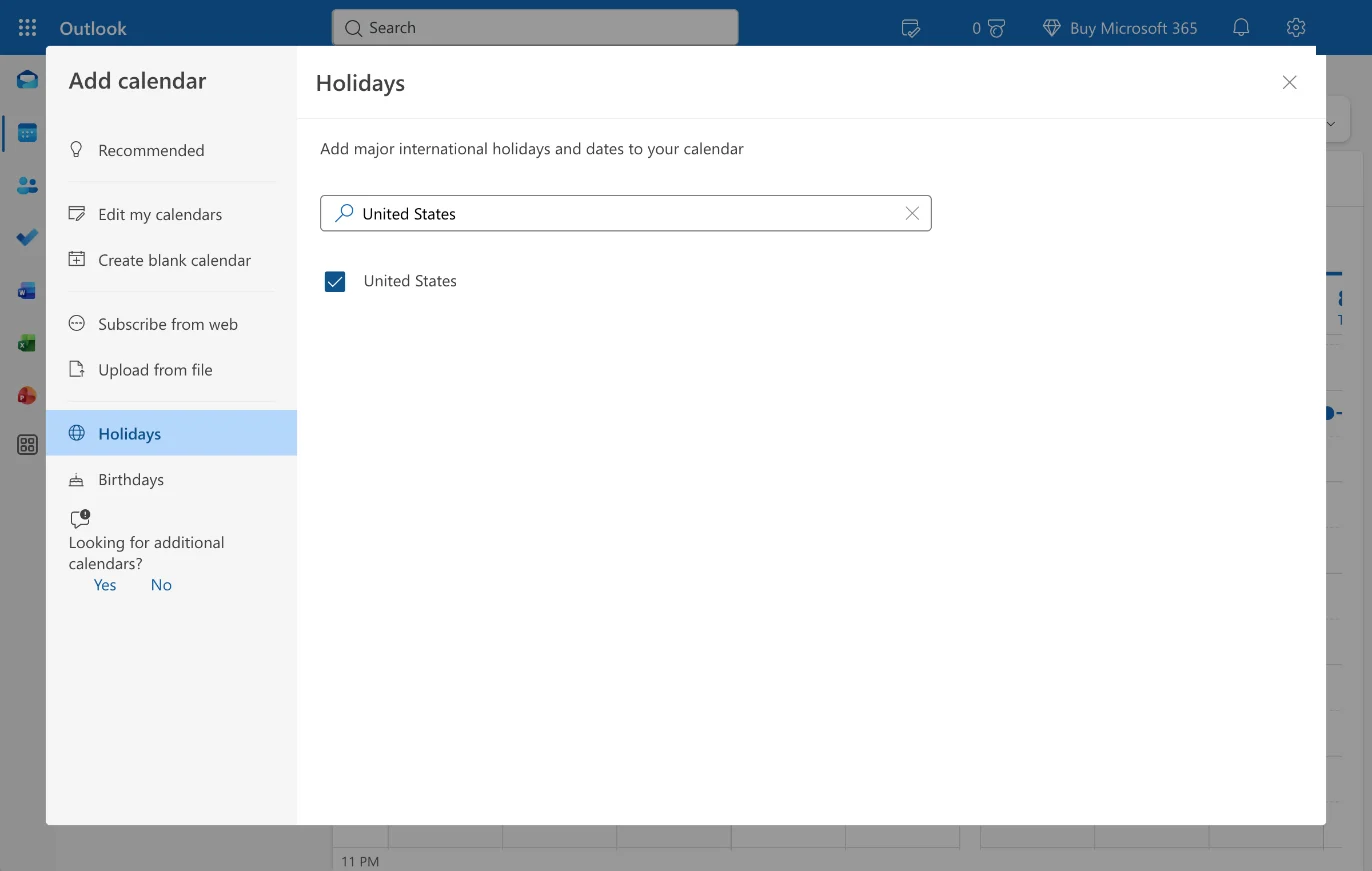Select the Holidays section

click(171, 433)
